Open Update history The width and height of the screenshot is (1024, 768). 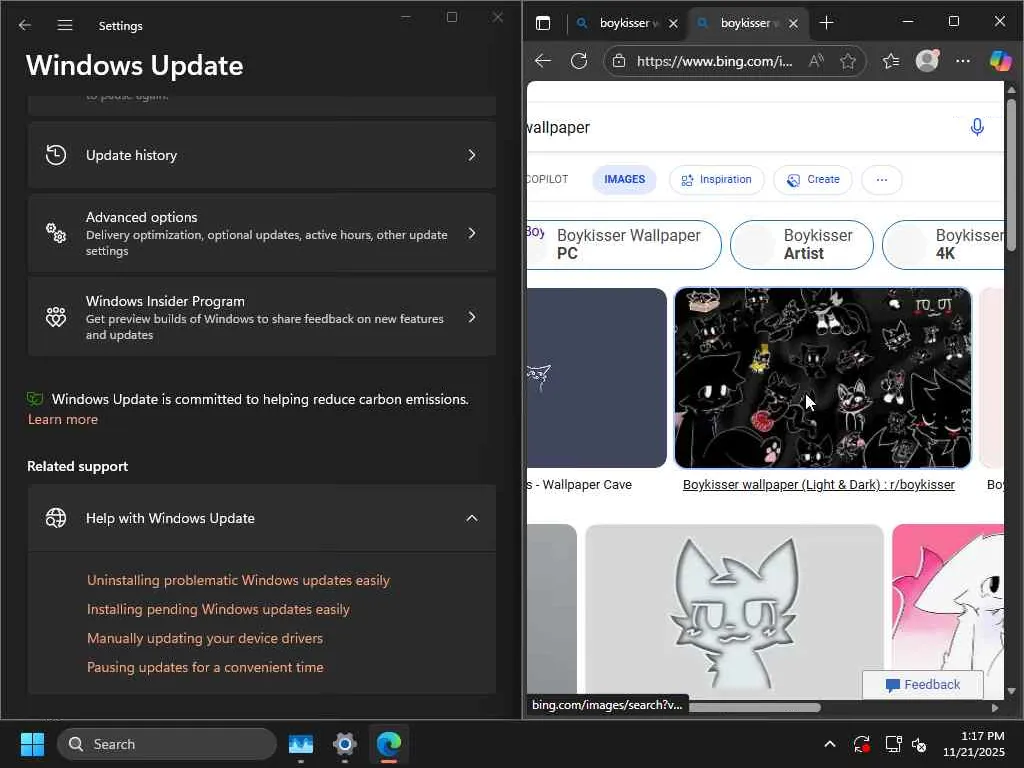pos(261,155)
